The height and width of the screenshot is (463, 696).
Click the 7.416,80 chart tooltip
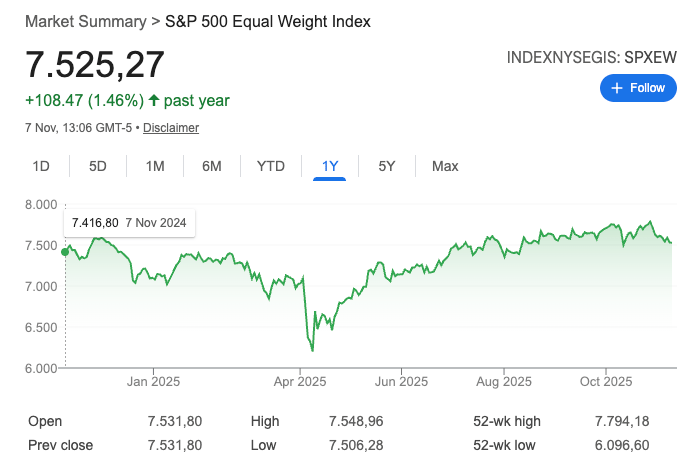tap(130, 222)
